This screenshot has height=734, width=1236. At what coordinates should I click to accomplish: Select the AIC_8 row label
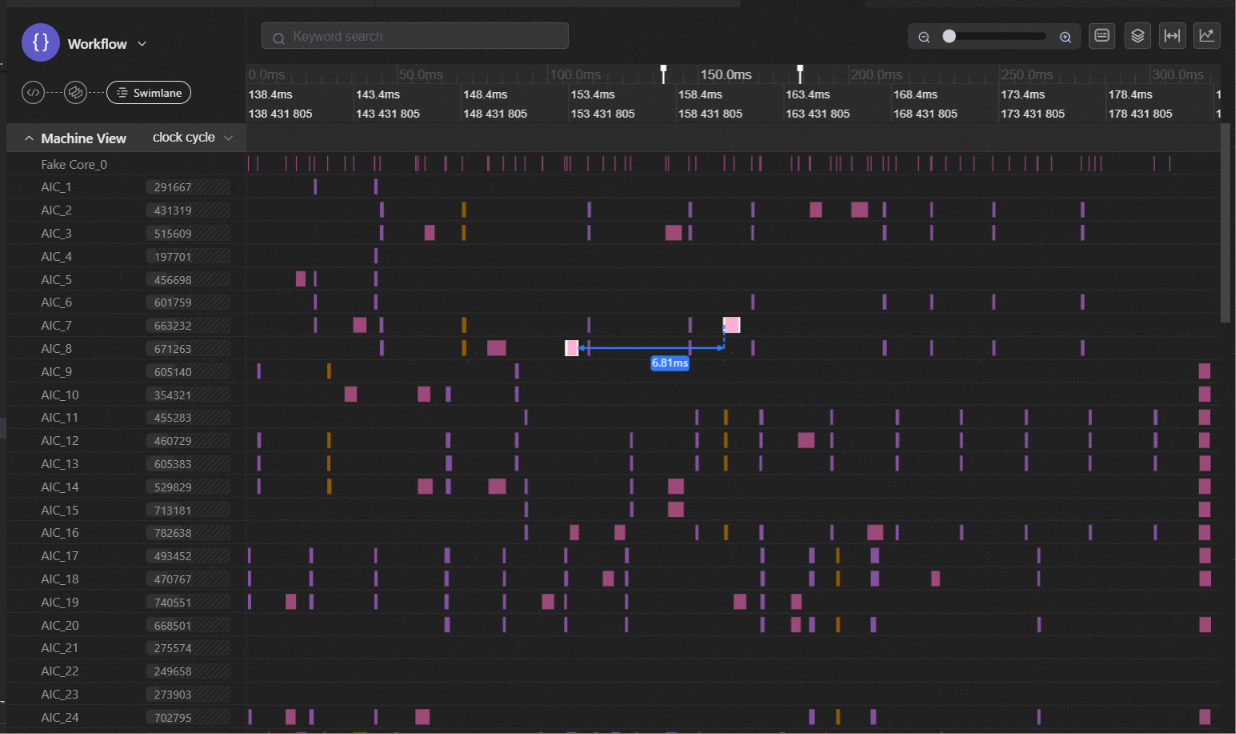[x=56, y=349]
